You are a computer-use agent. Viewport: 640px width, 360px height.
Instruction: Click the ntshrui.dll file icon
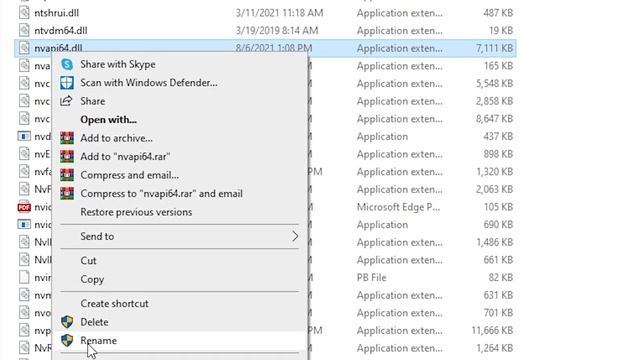click(x=24, y=13)
